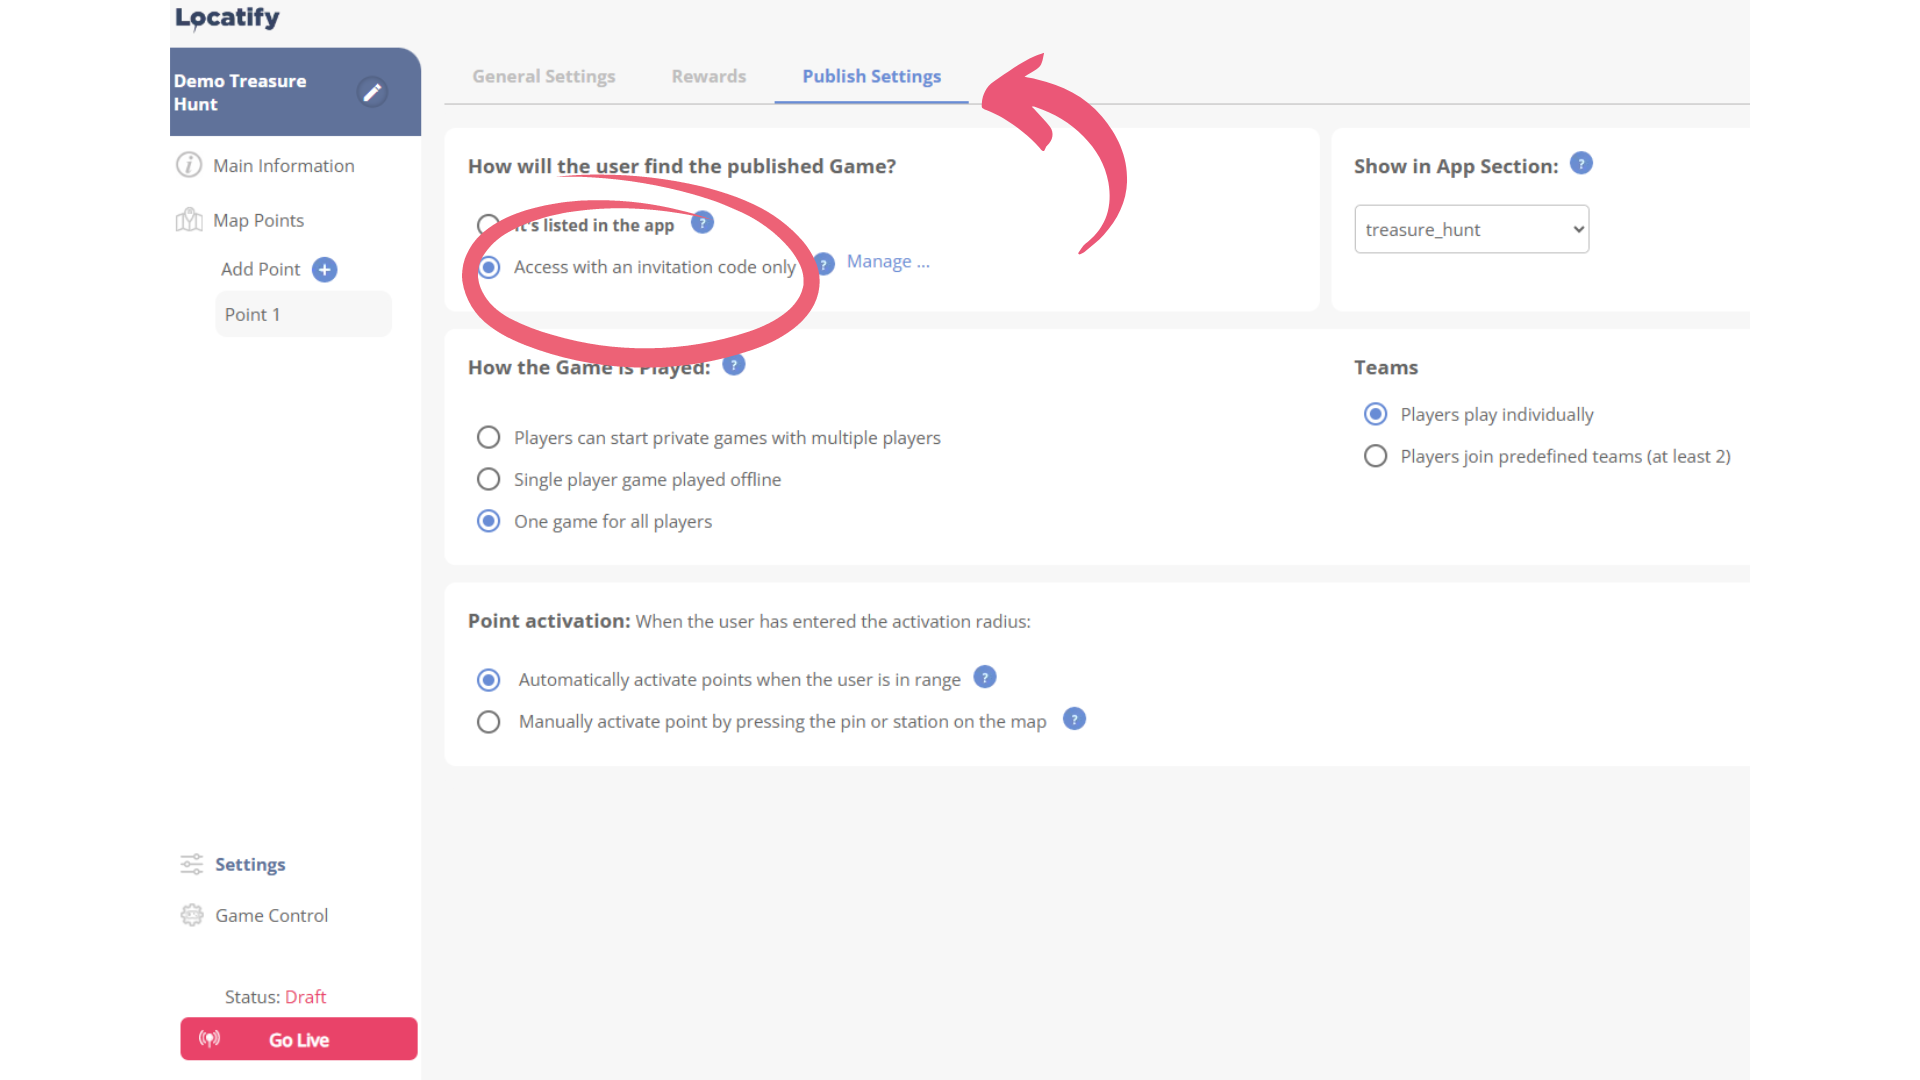Open the treasure_hunt app section dropdown
The image size is (1920, 1080).
1471,229
